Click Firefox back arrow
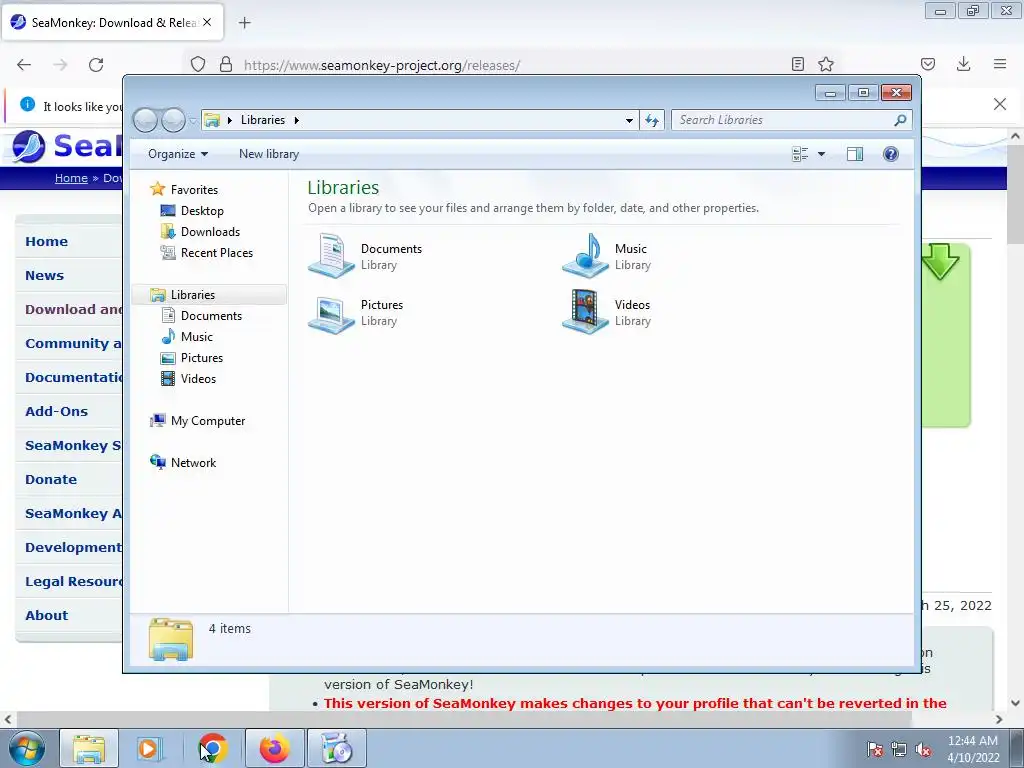Screen dimensions: 1024x768 point(24,65)
